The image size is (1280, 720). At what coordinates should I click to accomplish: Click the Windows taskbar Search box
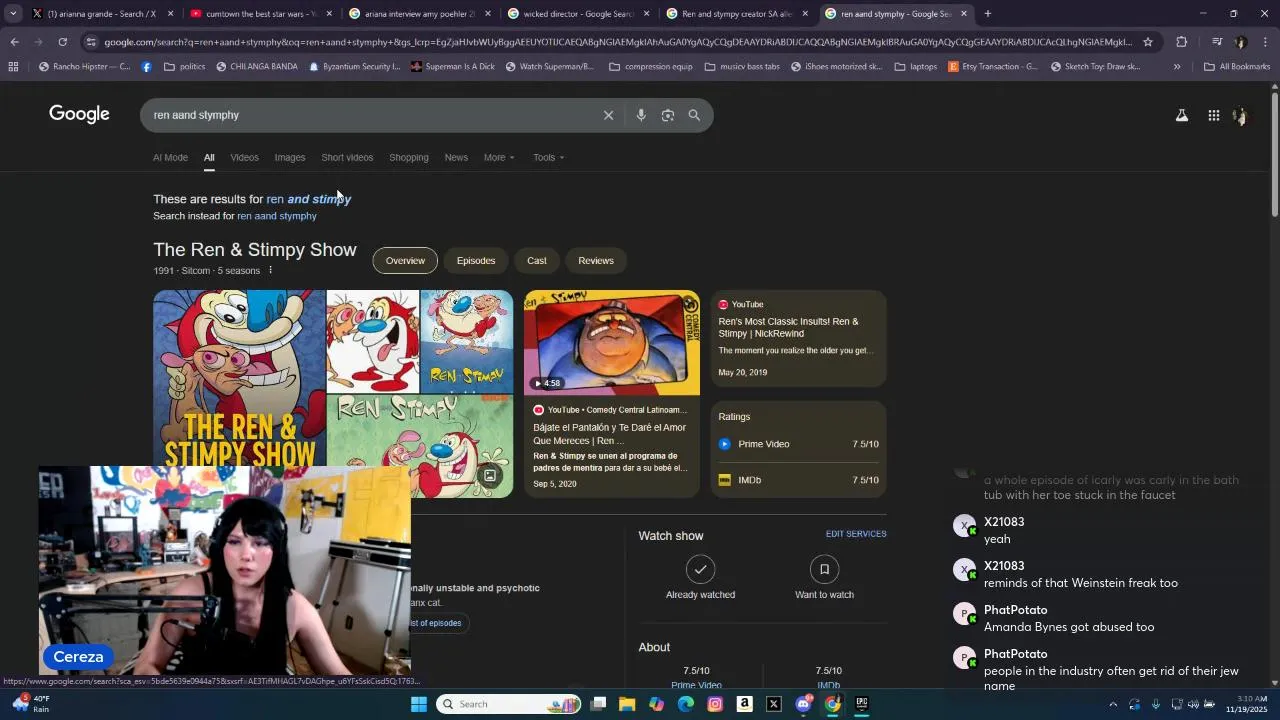tap(509, 704)
